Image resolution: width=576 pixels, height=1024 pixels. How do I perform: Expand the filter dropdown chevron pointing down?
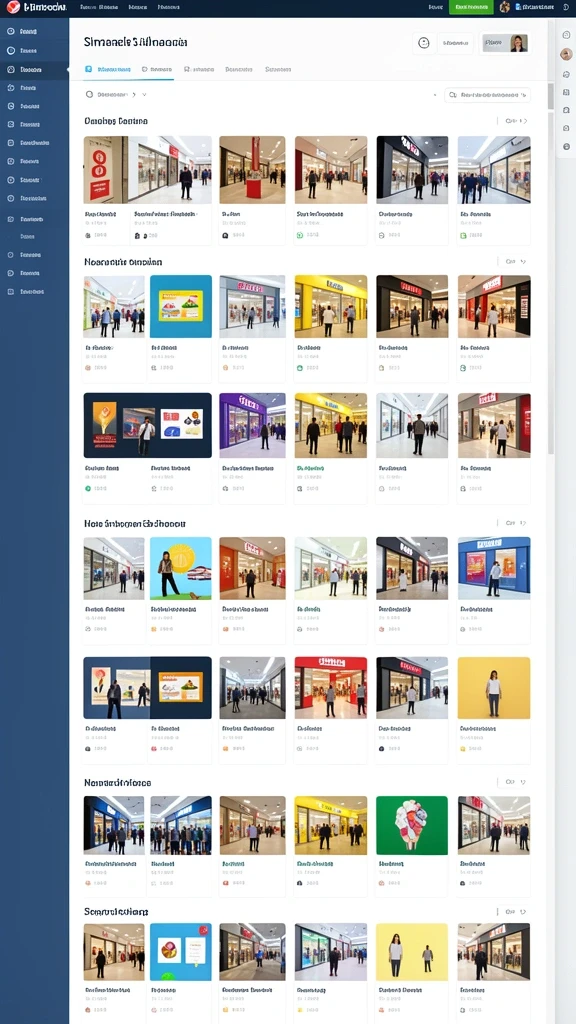click(x=144, y=95)
